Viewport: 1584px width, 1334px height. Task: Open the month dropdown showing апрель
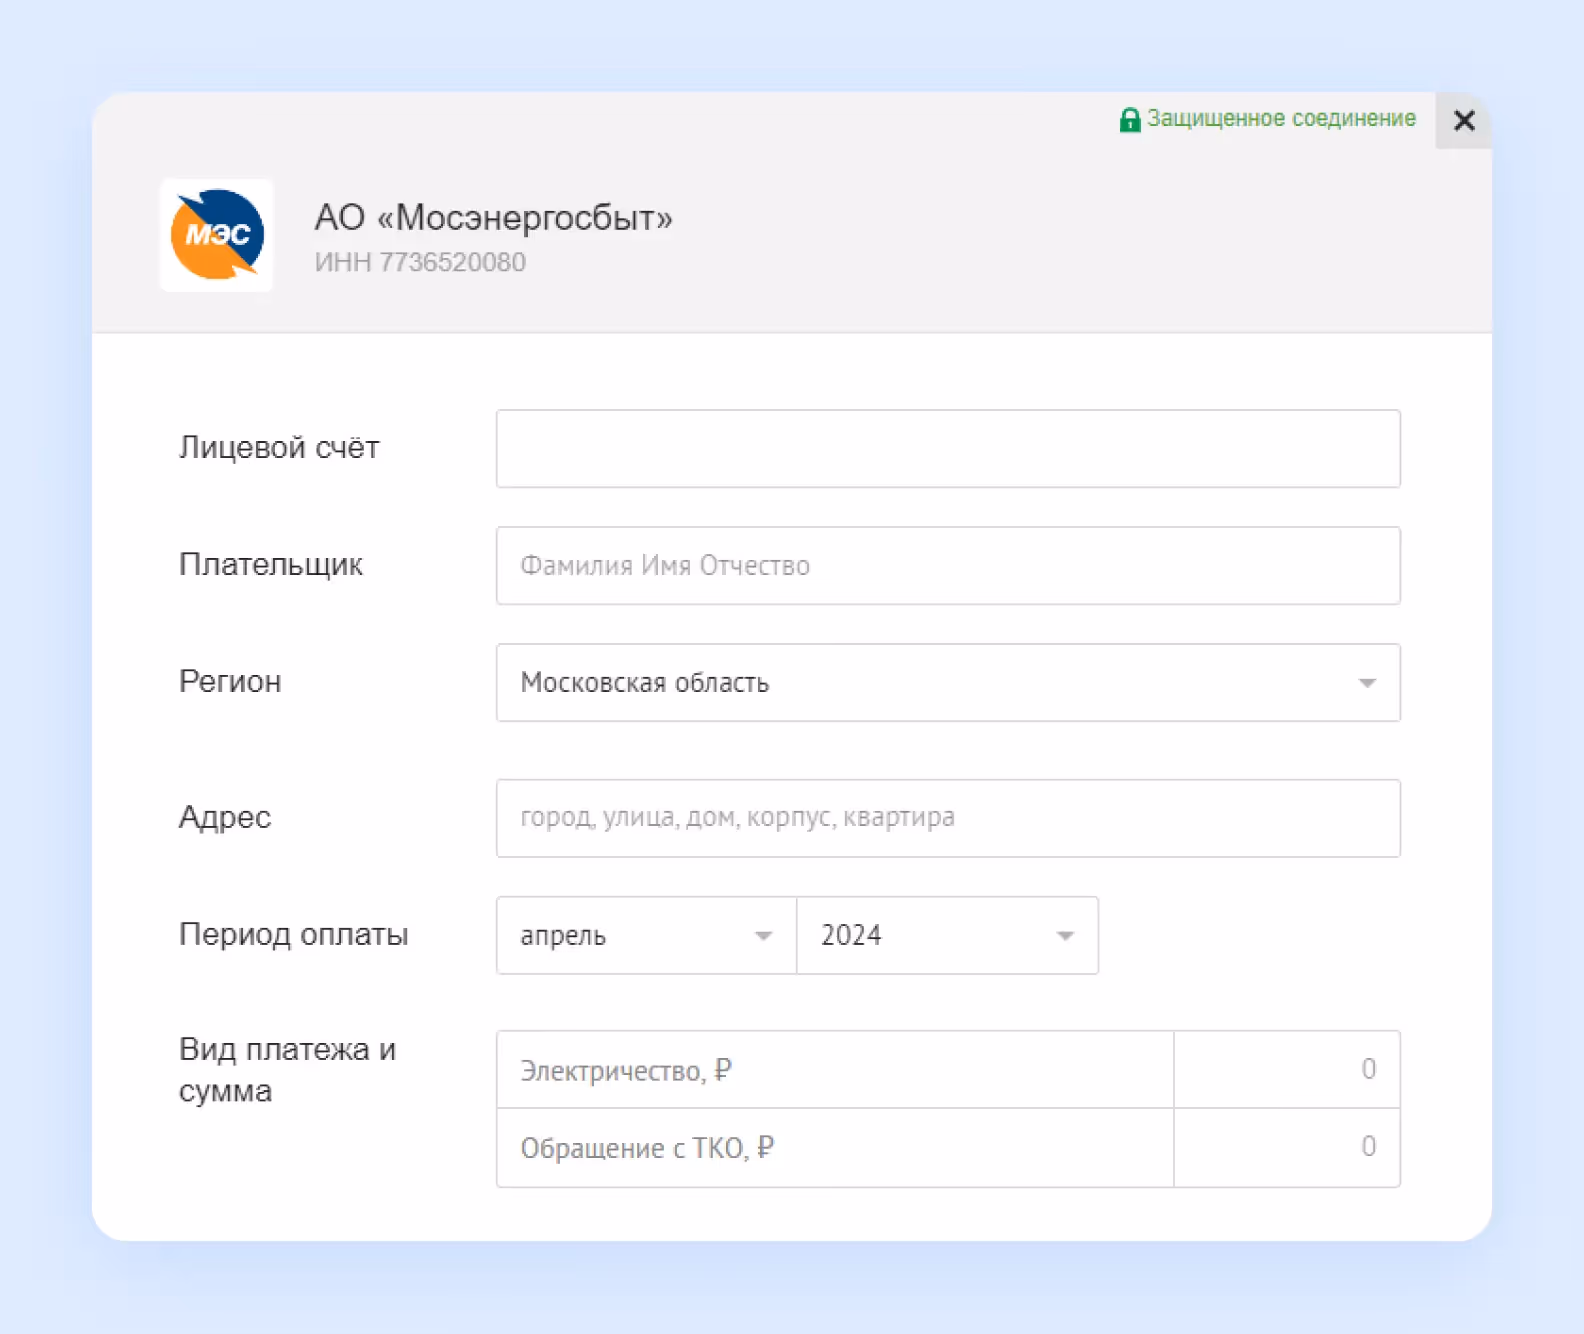coord(646,935)
